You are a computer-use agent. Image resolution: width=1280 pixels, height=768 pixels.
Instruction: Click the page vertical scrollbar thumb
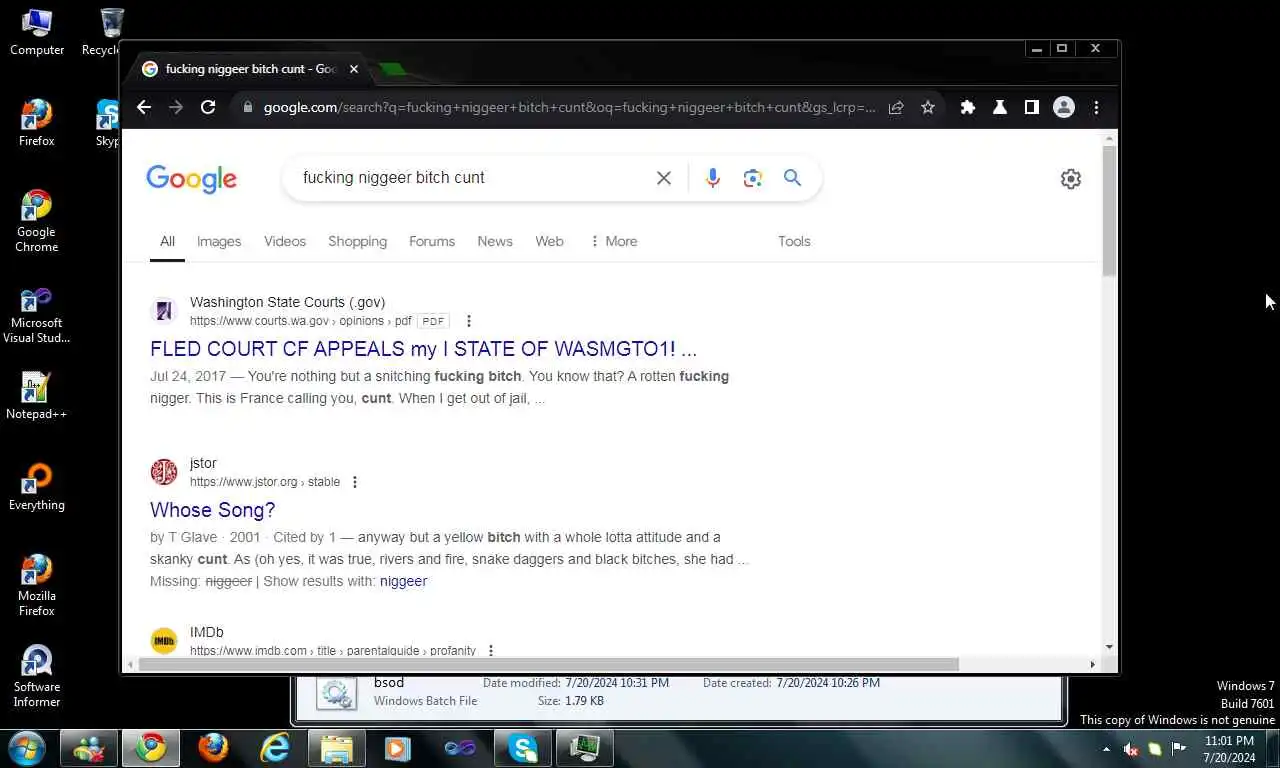(x=1109, y=211)
